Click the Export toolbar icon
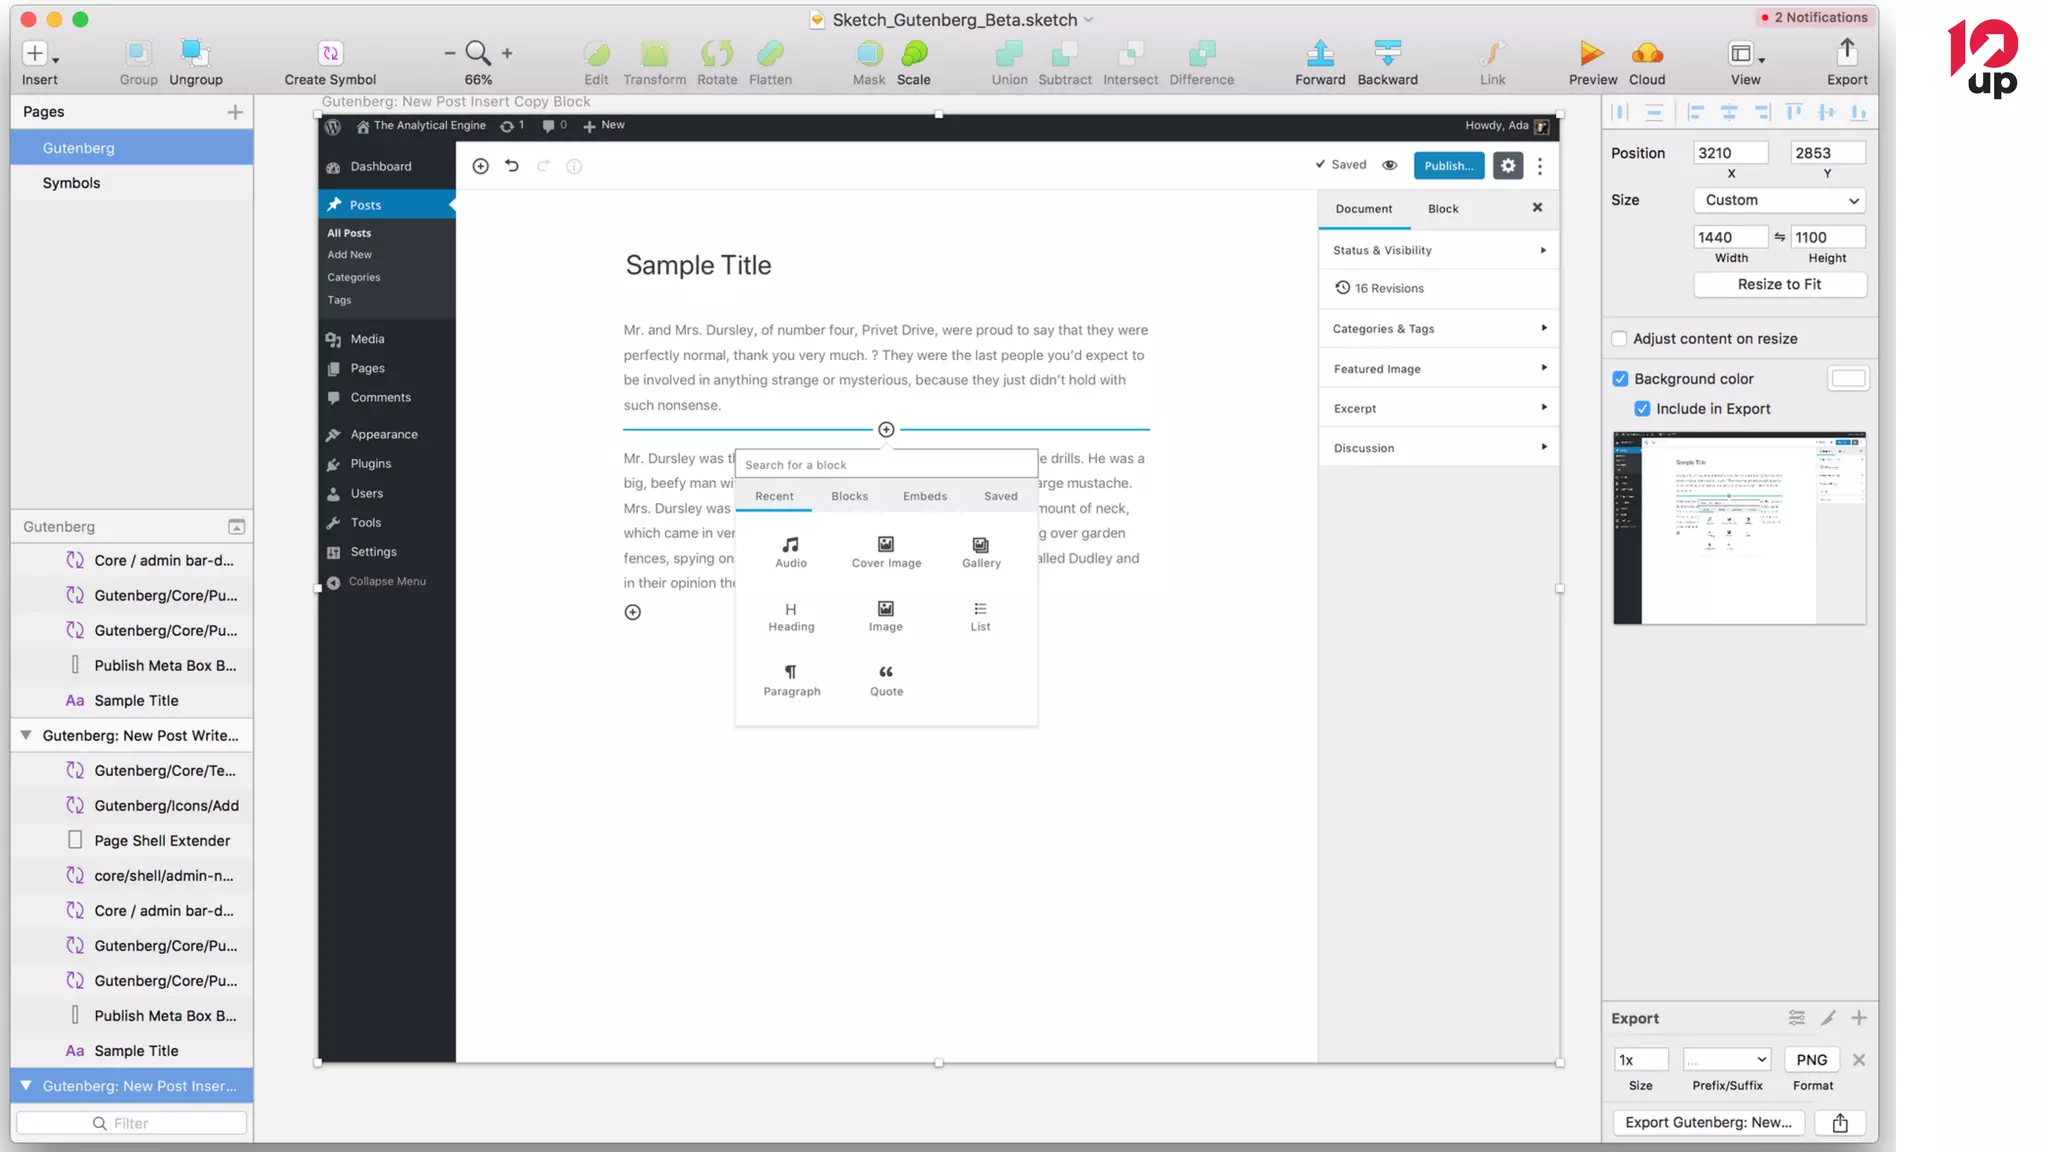Image resolution: width=2048 pixels, height=1152 pixels. (1846, 53)
